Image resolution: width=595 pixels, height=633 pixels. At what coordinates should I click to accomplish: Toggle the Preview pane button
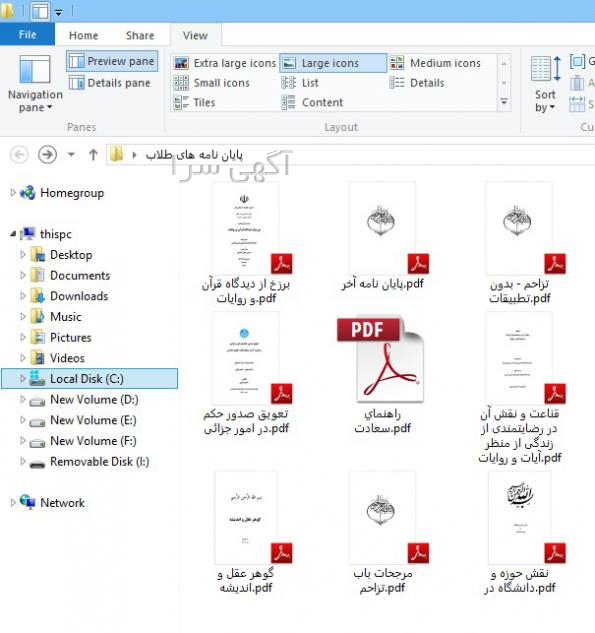coord(112,61)
